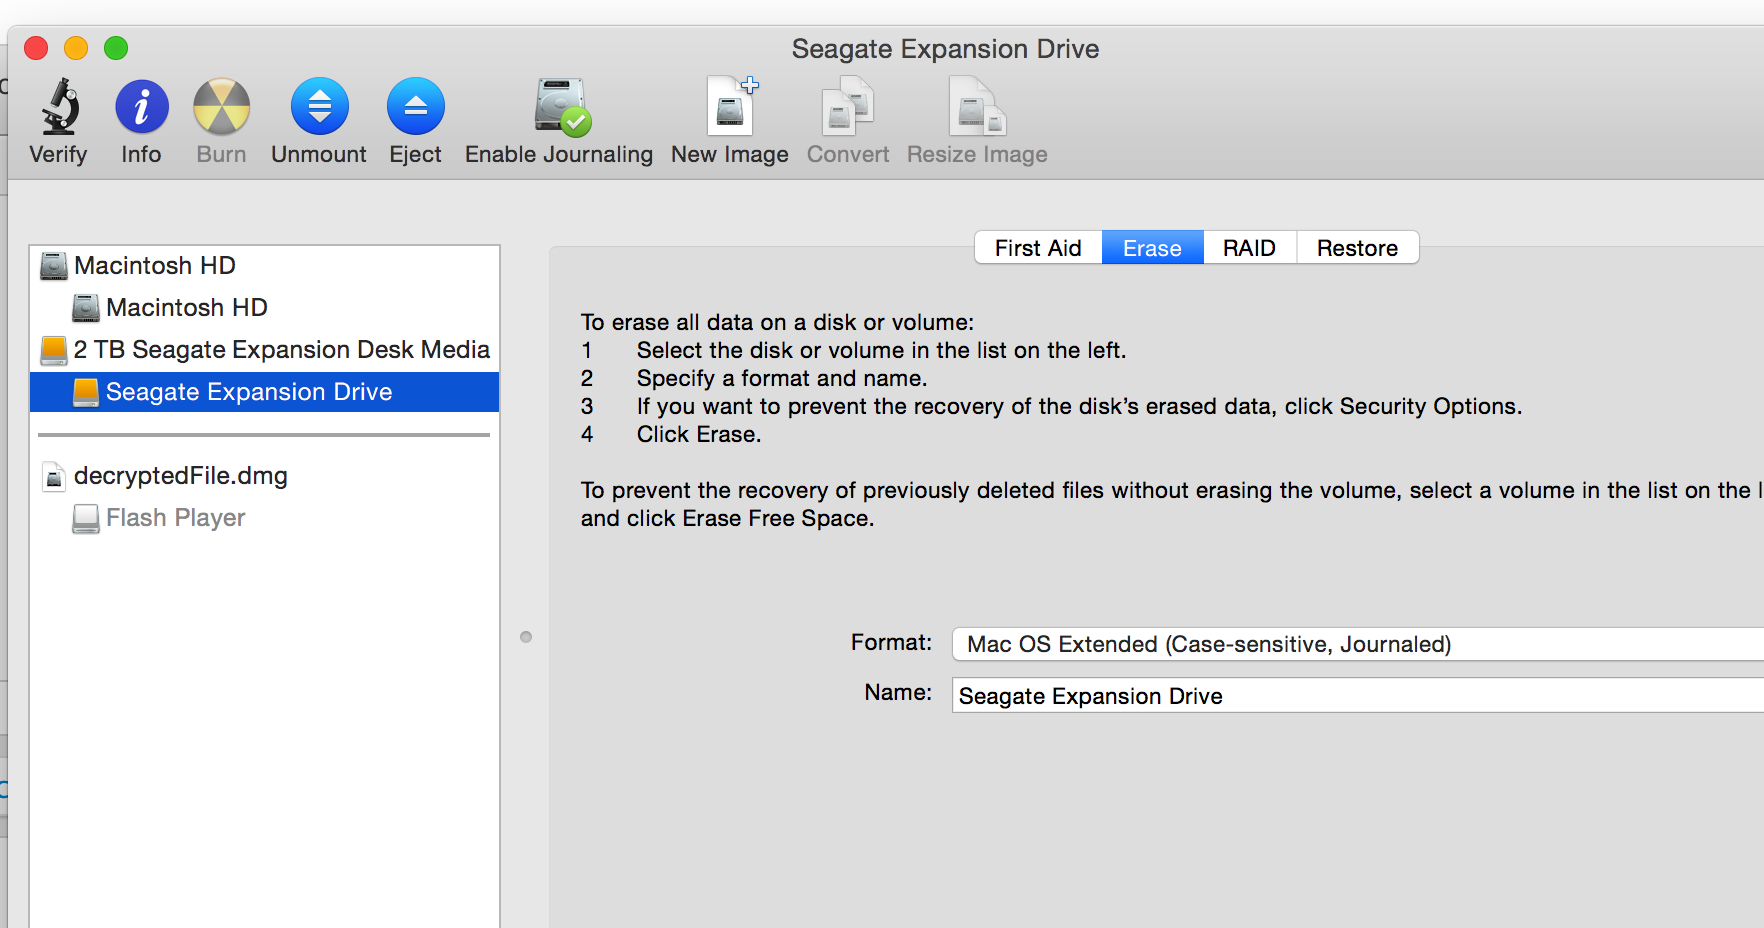The height and width of the screenshot is (928, 1764).
Task: Open the Info inspector icon
Action: [142, 107]
